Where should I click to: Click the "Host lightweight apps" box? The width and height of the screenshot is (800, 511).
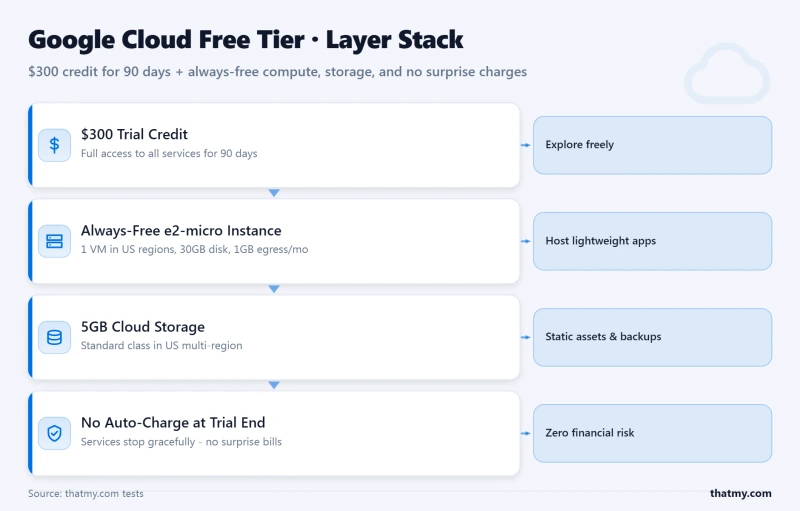coord(653,241)
